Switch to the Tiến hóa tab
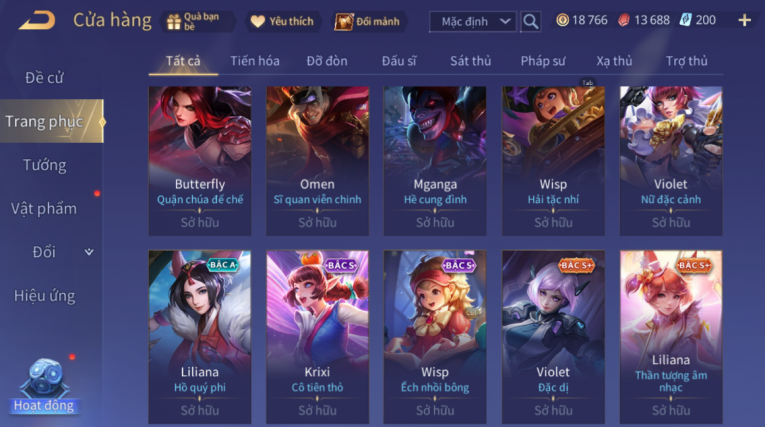765x427 pixels. 255,61
